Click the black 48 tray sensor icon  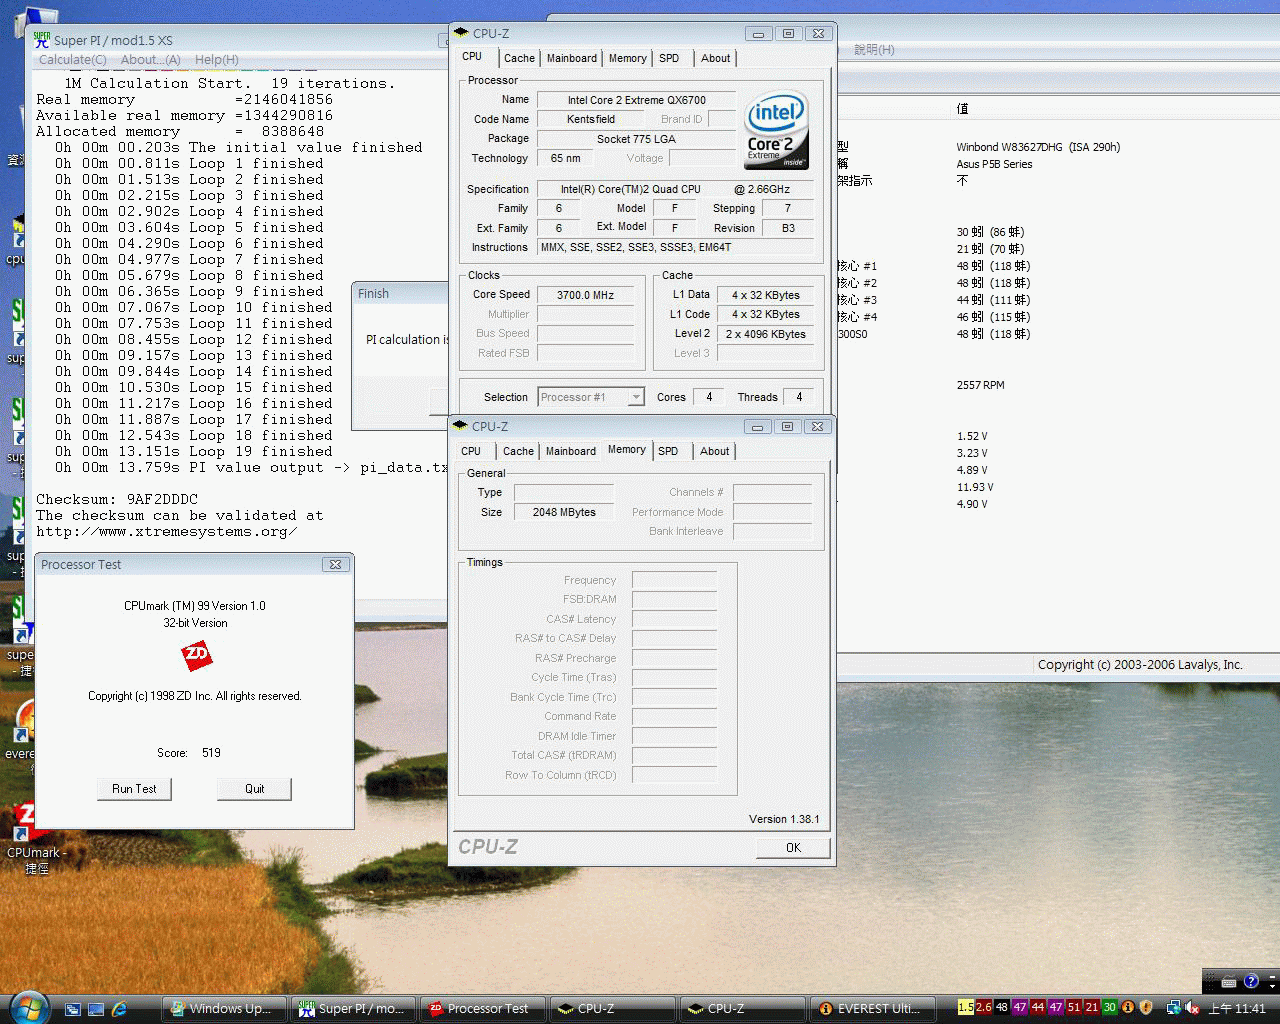click(1001, 1008)
